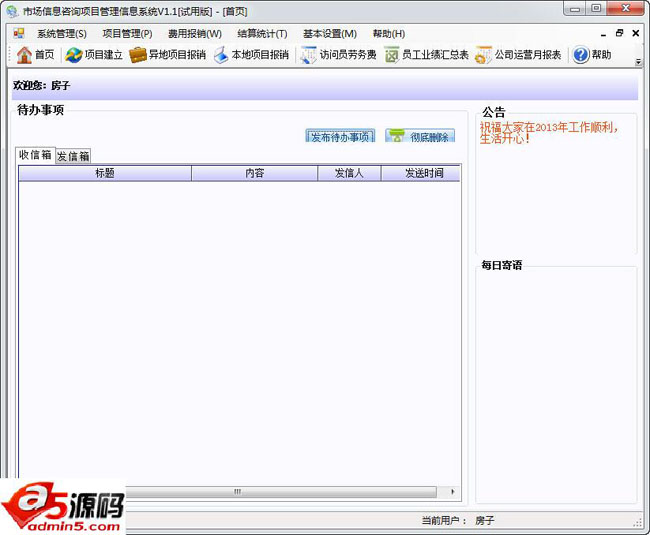650x535 pixels.
Task: Expand toolbar overflow arrow
Action: pyautogui.click(x=638, y=62)
